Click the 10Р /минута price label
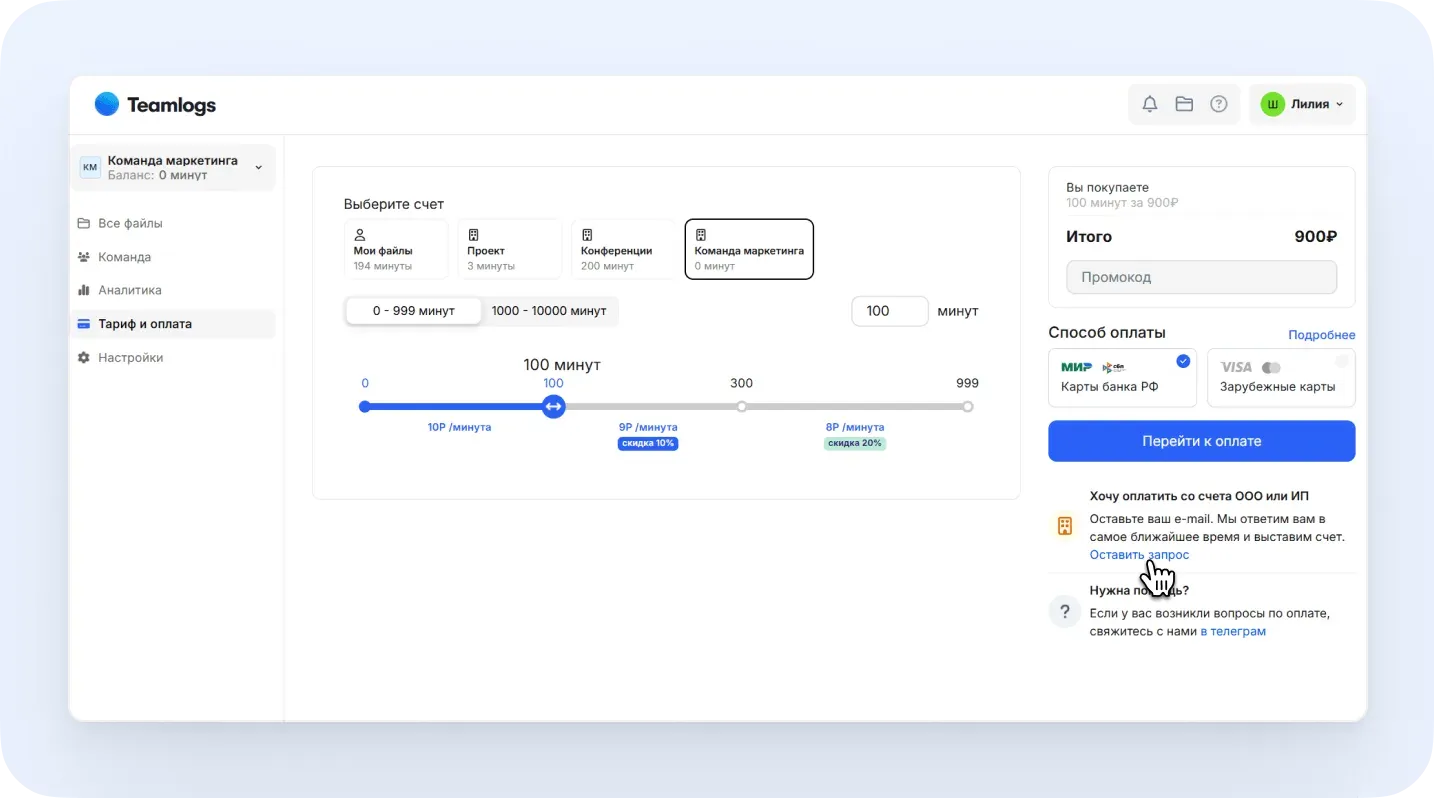The width and height of the screenshot is (1434, 798). point(459,427)
